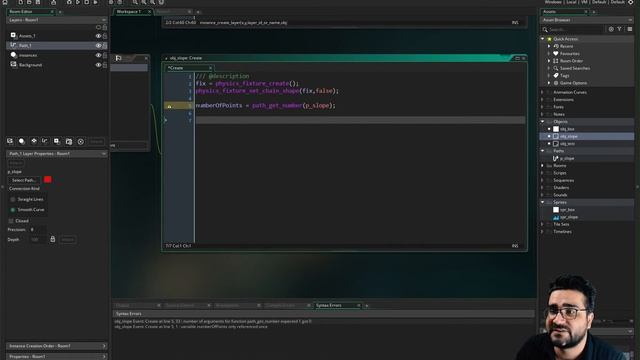Click the Tags icon in Quick Access
This screenshot has width=640, height=360.
tap(556, 76)
